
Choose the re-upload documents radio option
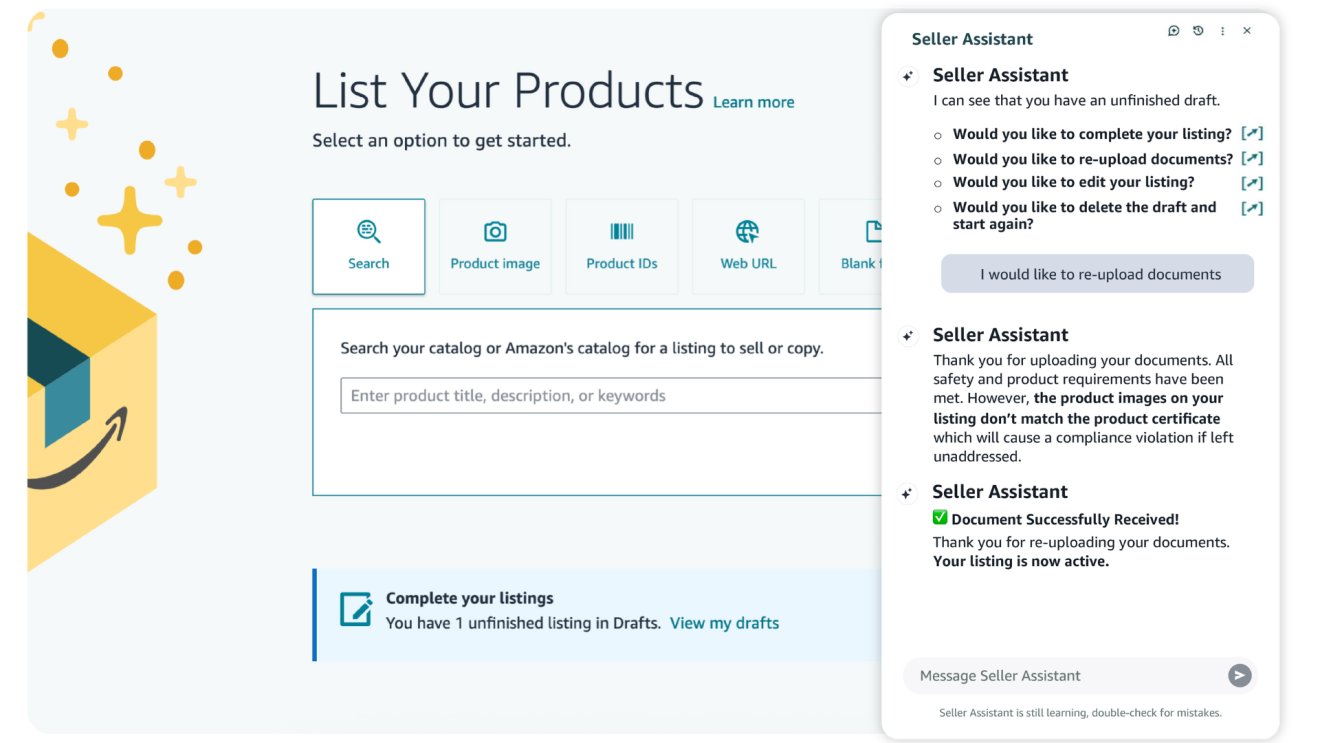937,158
